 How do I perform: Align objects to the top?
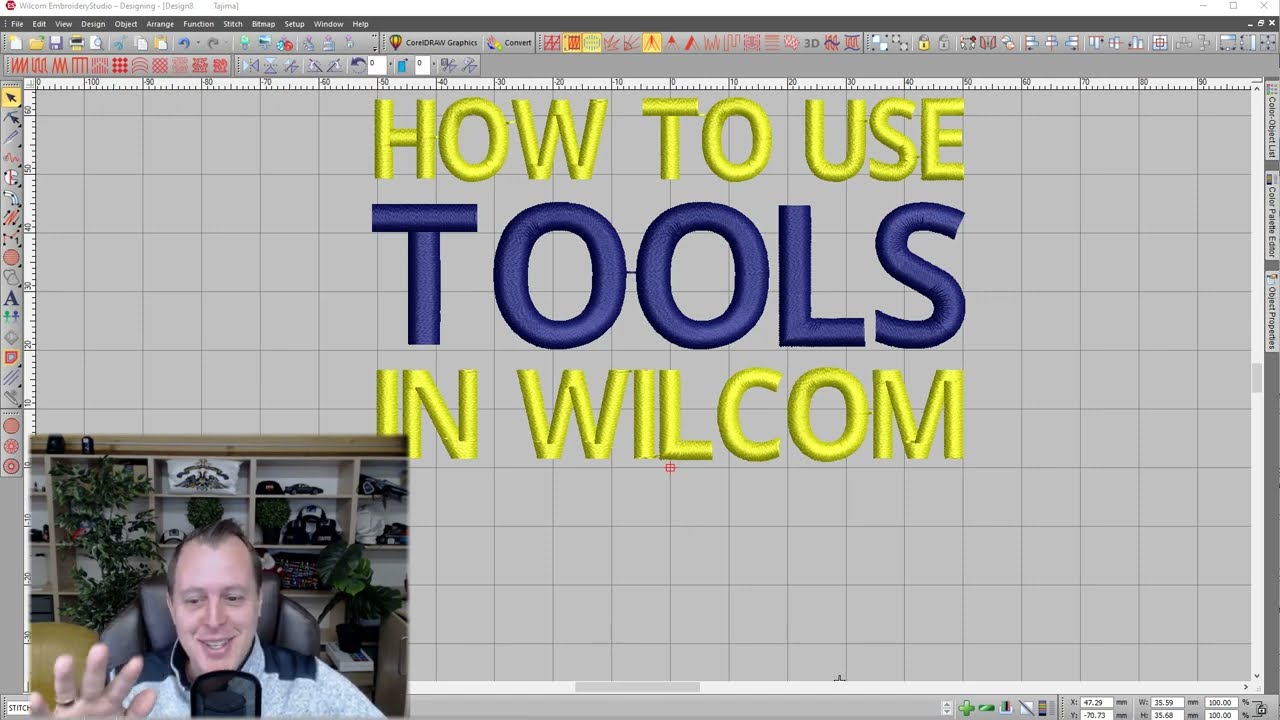pos(1095,43)
